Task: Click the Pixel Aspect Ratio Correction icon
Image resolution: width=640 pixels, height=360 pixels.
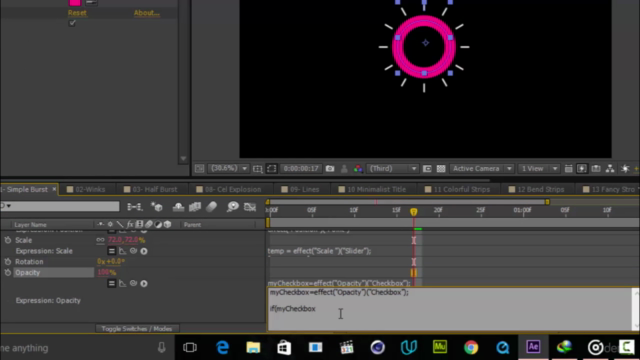Action: click(568, 169)
